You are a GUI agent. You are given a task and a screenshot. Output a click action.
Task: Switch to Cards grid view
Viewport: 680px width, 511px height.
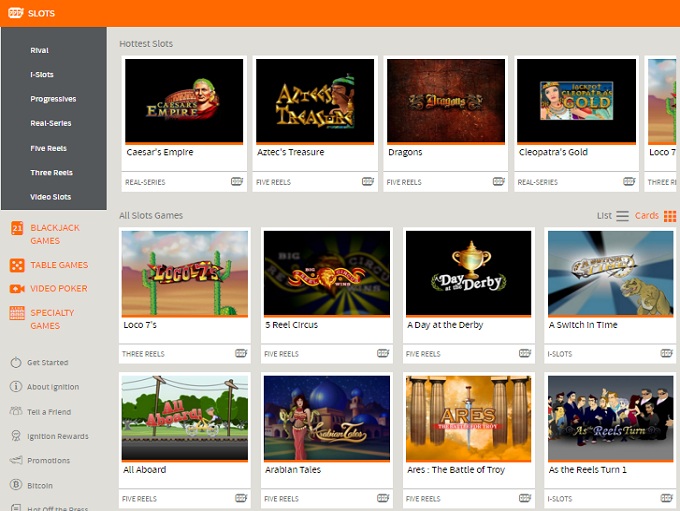pos(655,216)
